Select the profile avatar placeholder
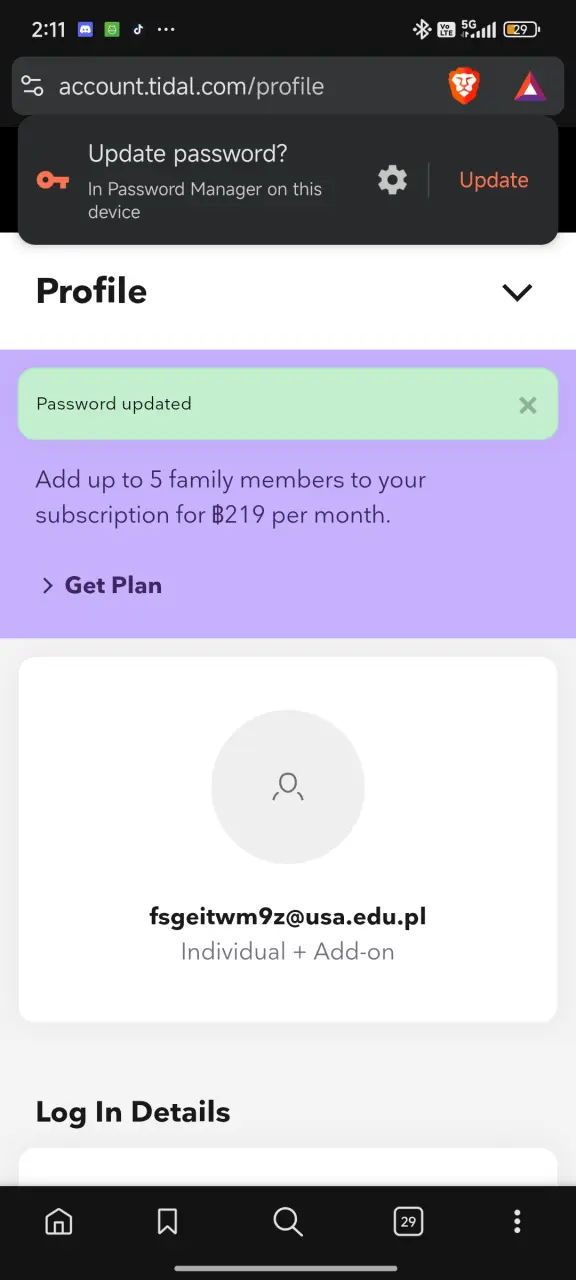The width and height of the screenshot is (576, 1280). coord(288,787)
